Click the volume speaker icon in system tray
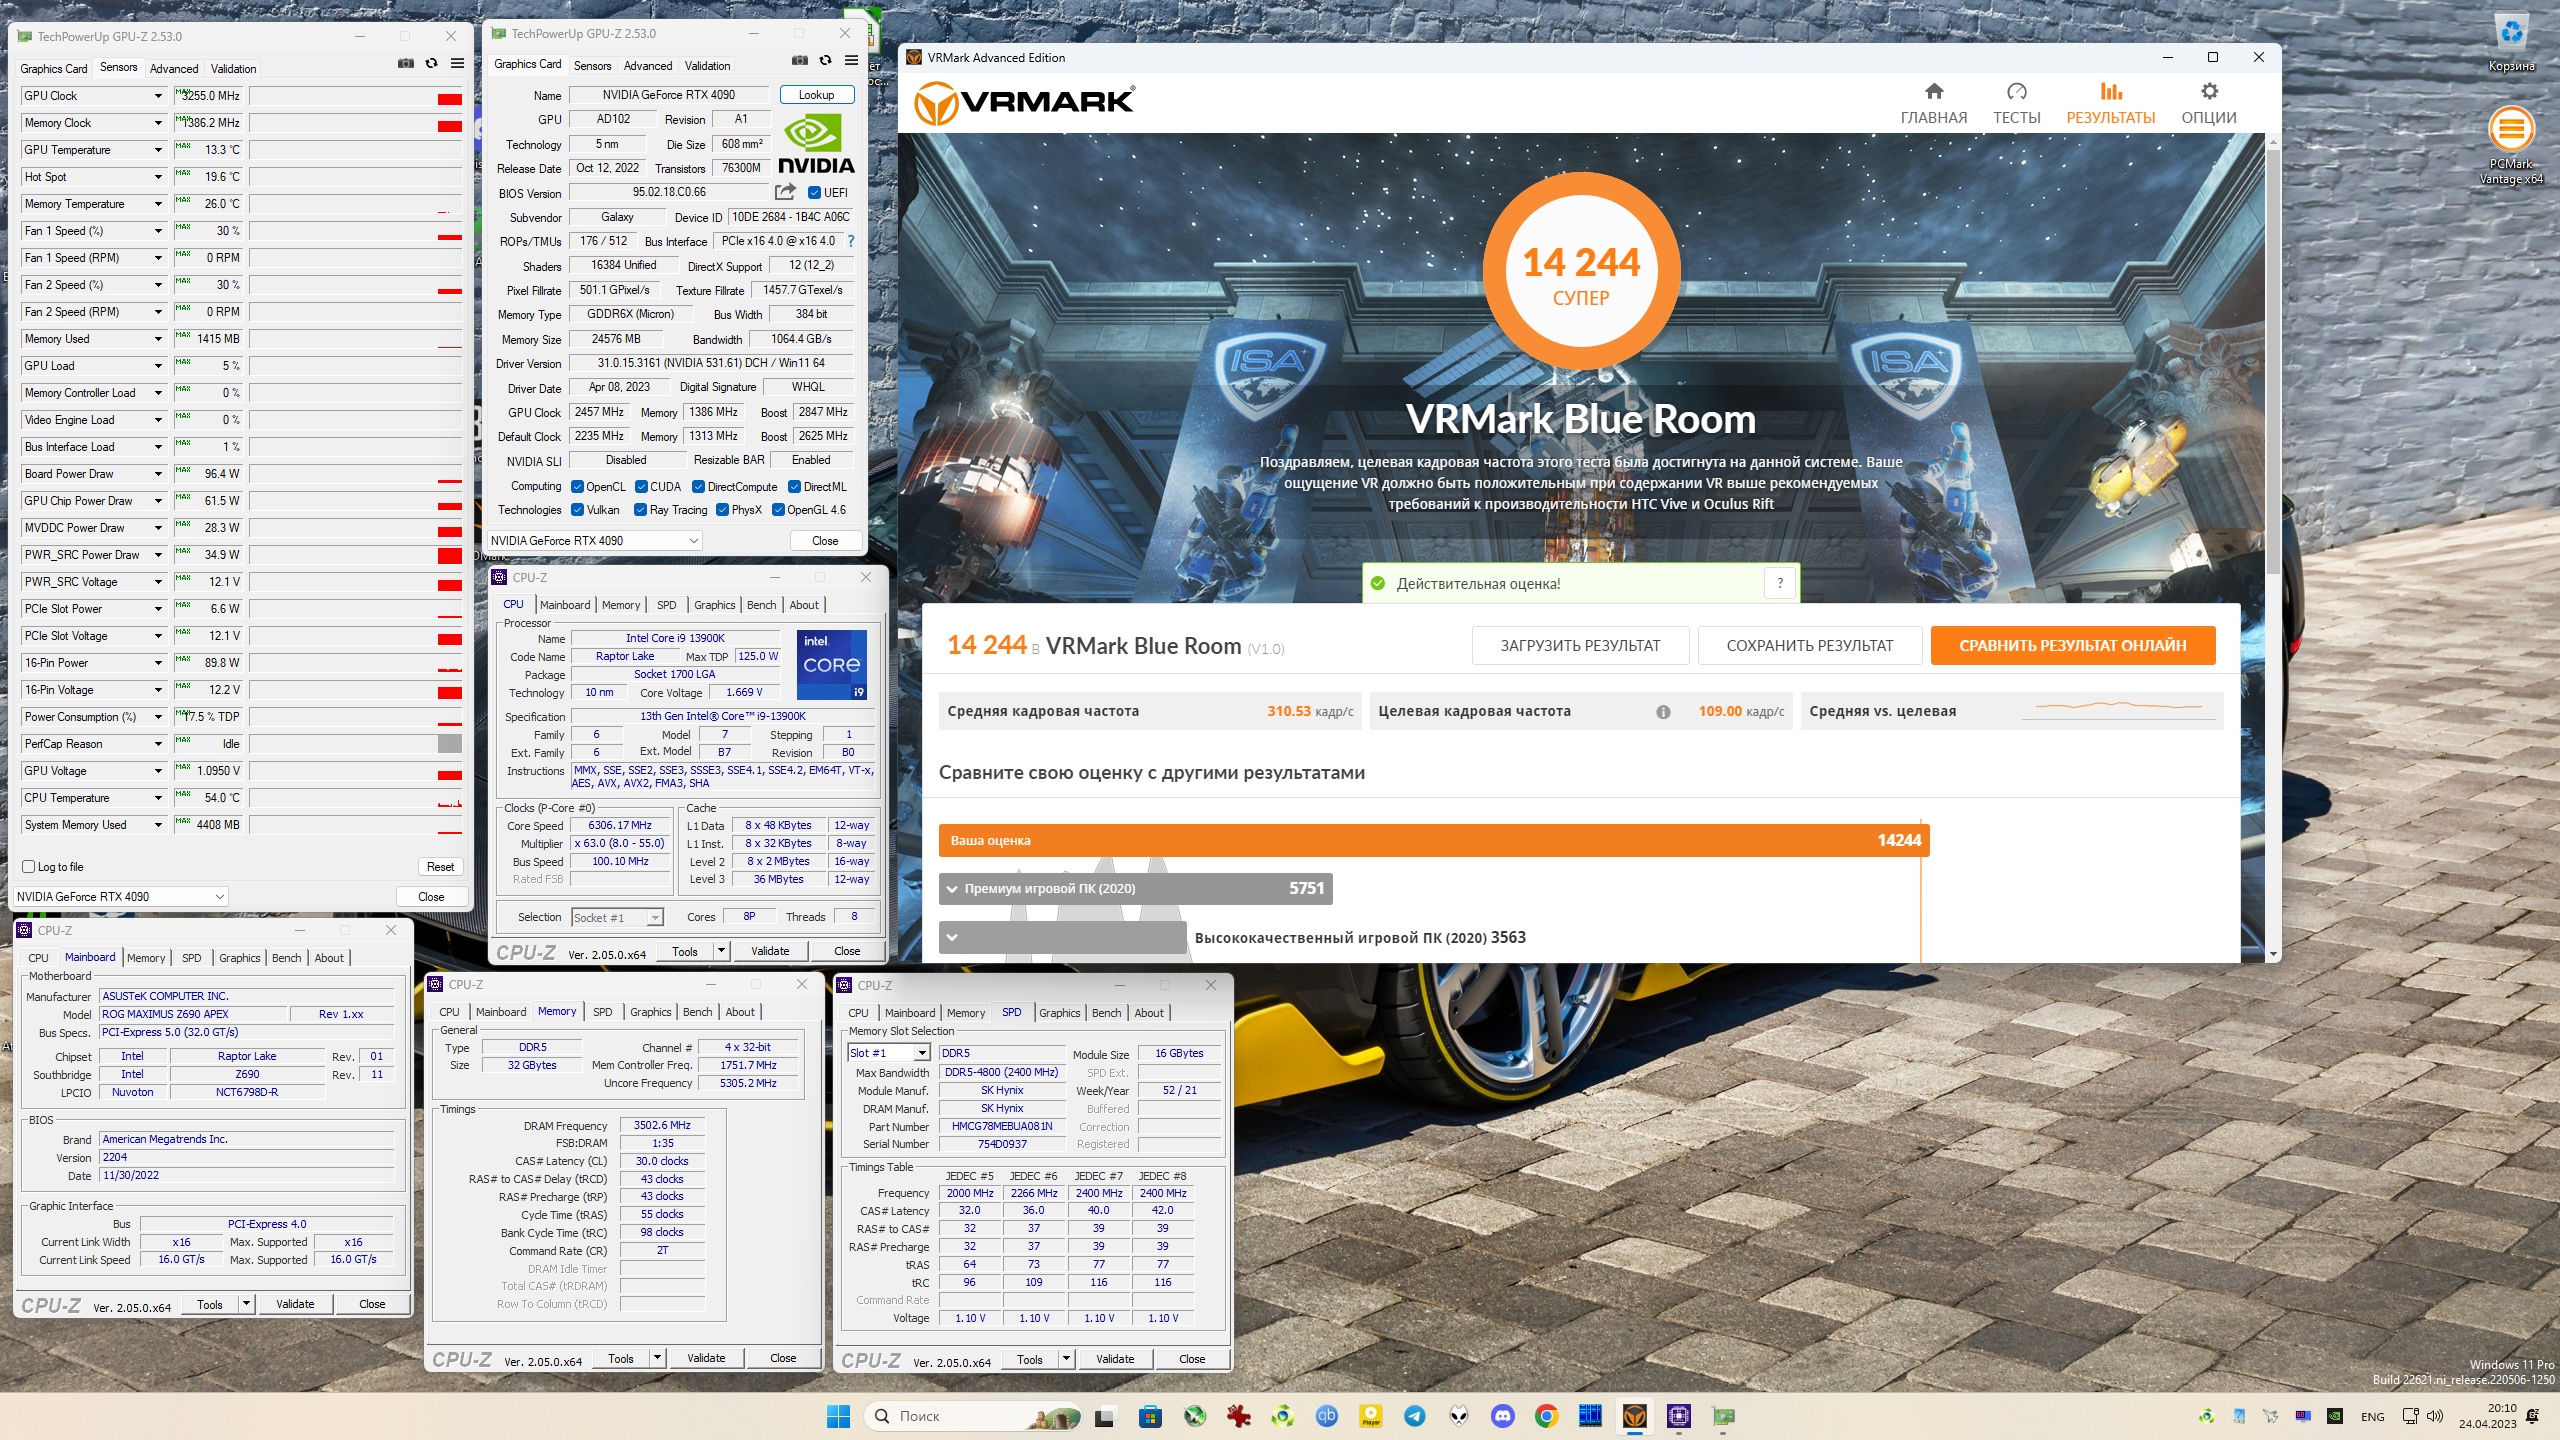2560x1440 pixels. tap(2434, 1416)
